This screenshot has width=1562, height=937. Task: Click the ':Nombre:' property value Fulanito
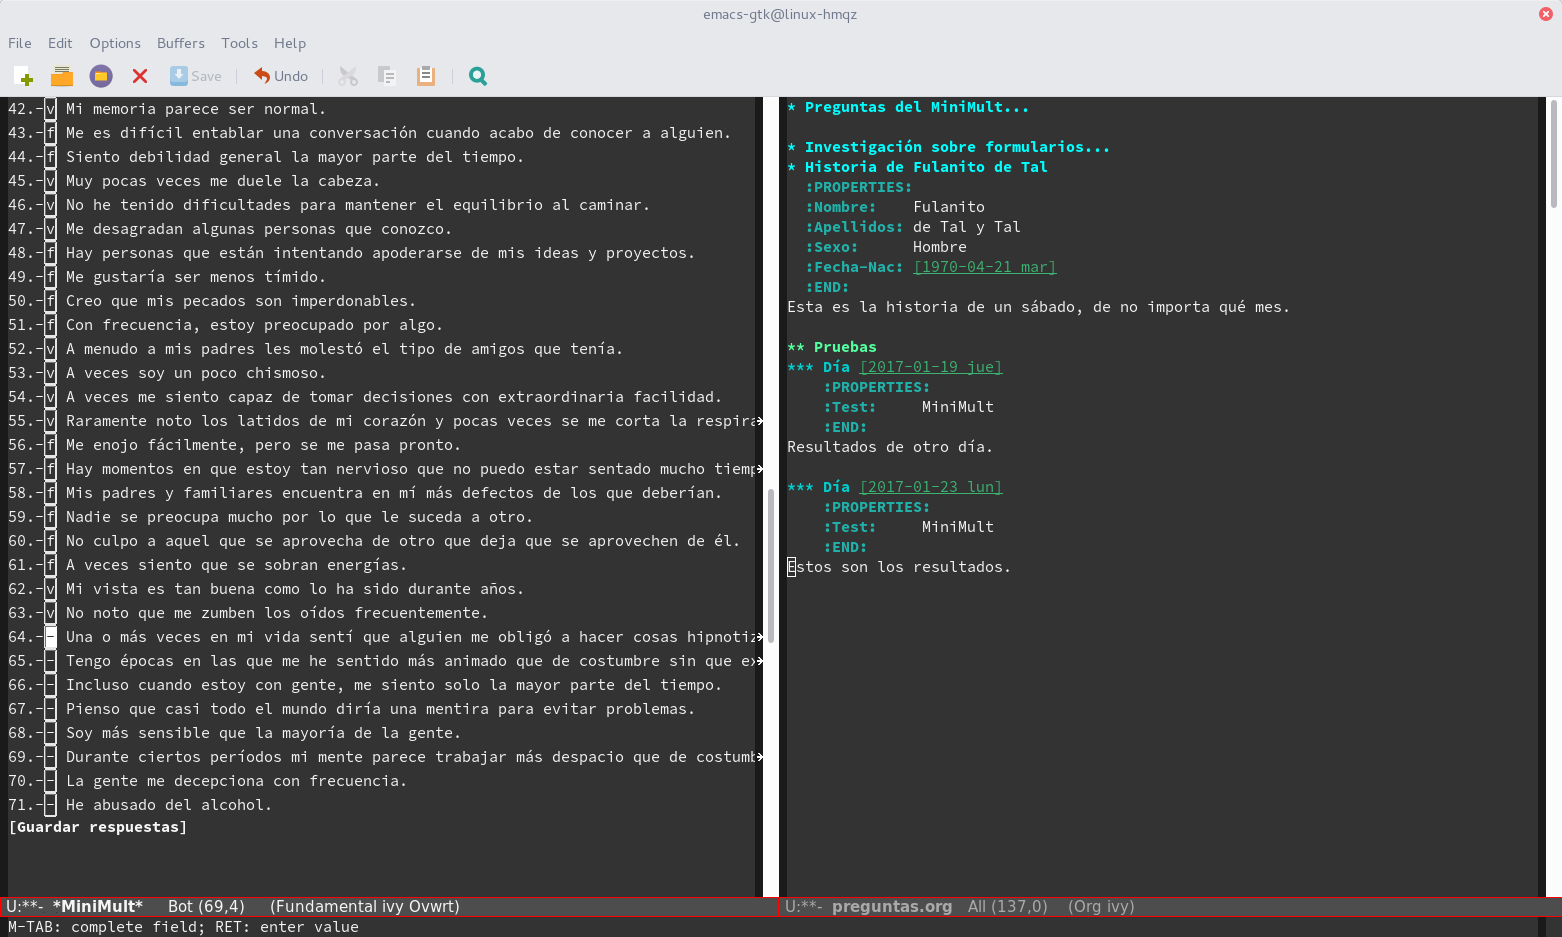(x=949, y=207)
